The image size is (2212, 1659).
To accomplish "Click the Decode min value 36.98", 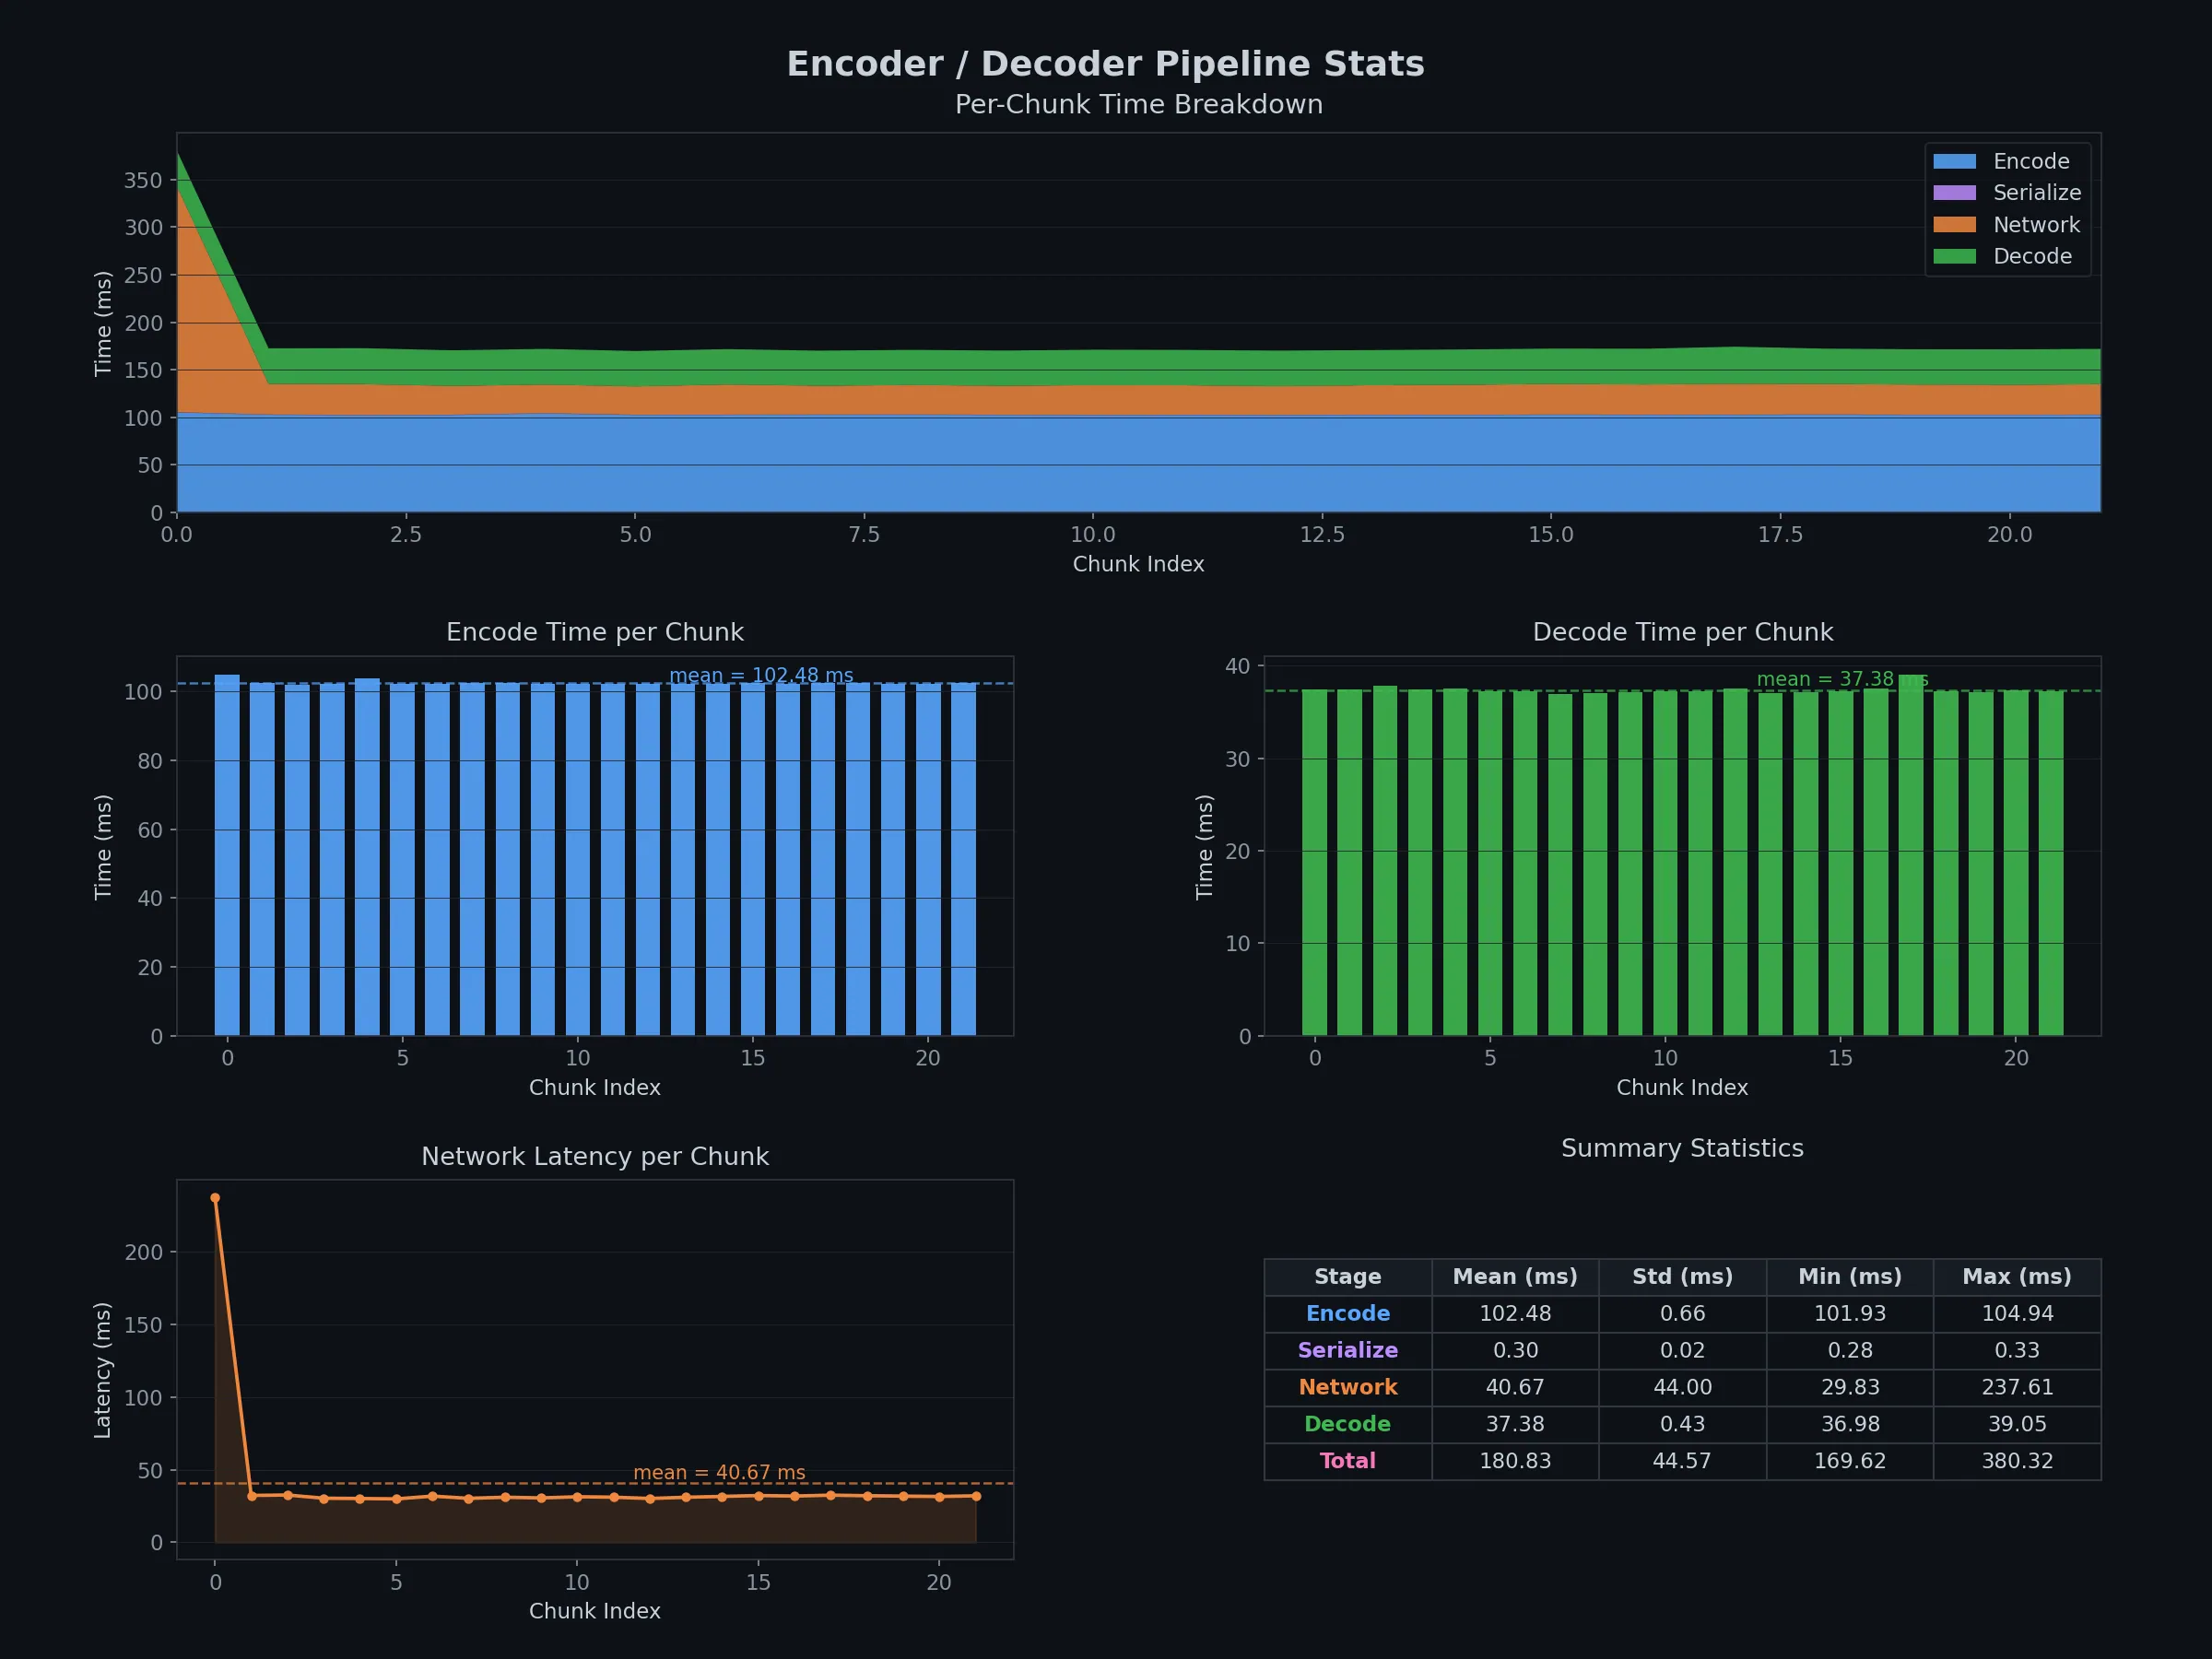I will click(1850, 1424).
